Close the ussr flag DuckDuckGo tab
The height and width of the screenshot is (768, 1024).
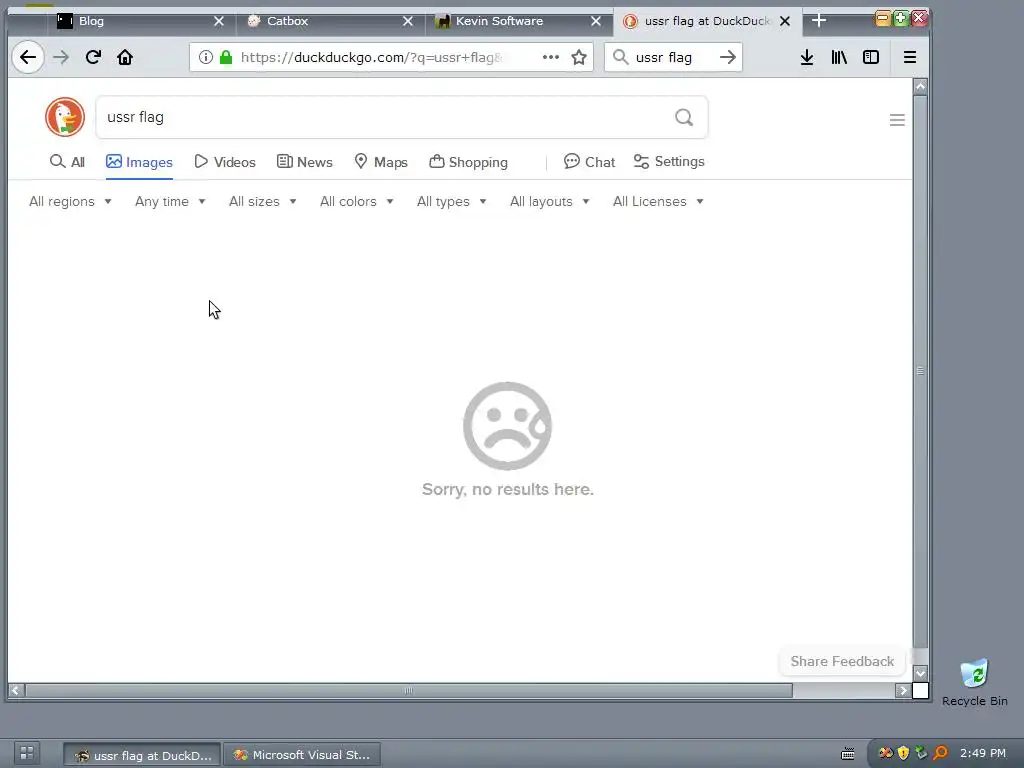[x=785, y=21]
